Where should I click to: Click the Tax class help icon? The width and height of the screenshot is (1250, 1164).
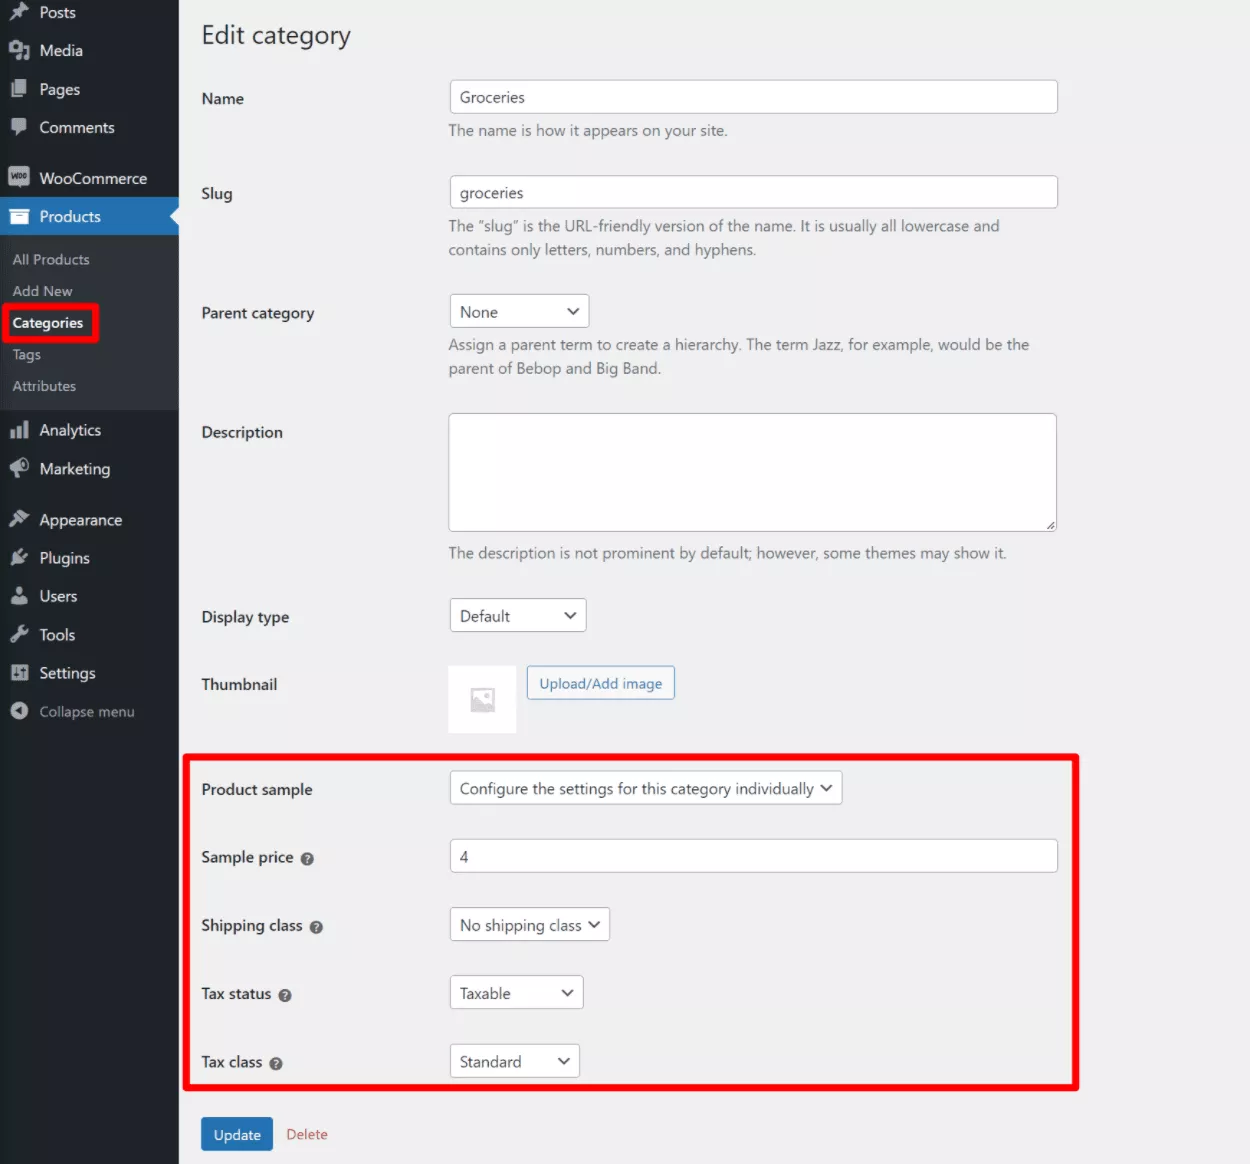pos(276,1064)
